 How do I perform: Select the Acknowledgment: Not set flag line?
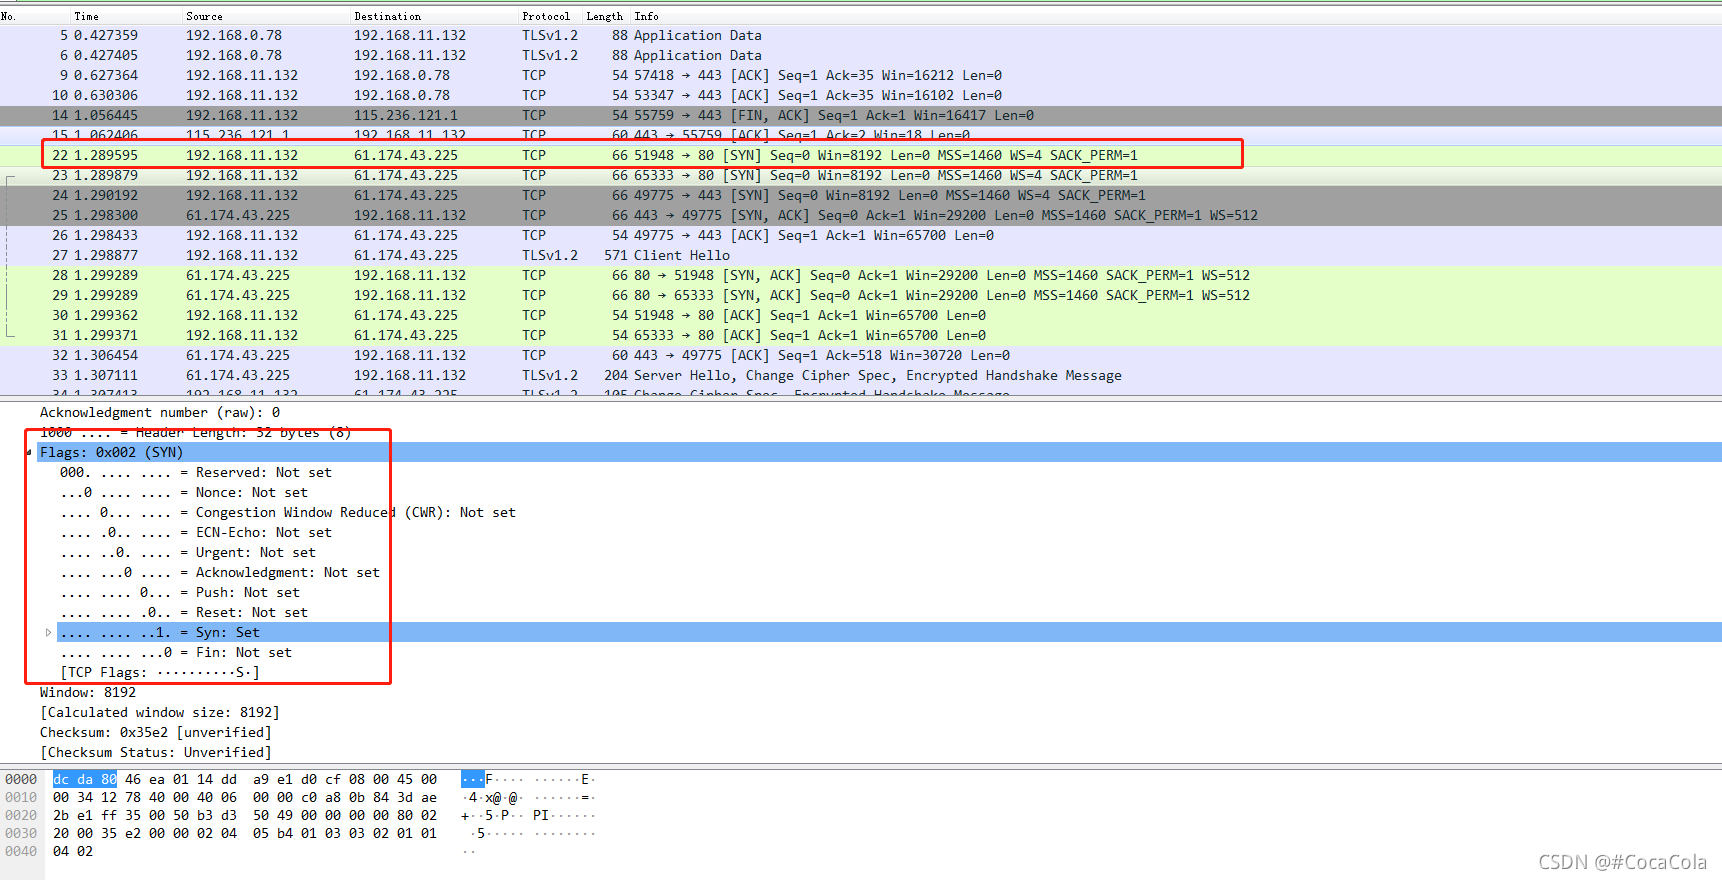click(219, 572)
